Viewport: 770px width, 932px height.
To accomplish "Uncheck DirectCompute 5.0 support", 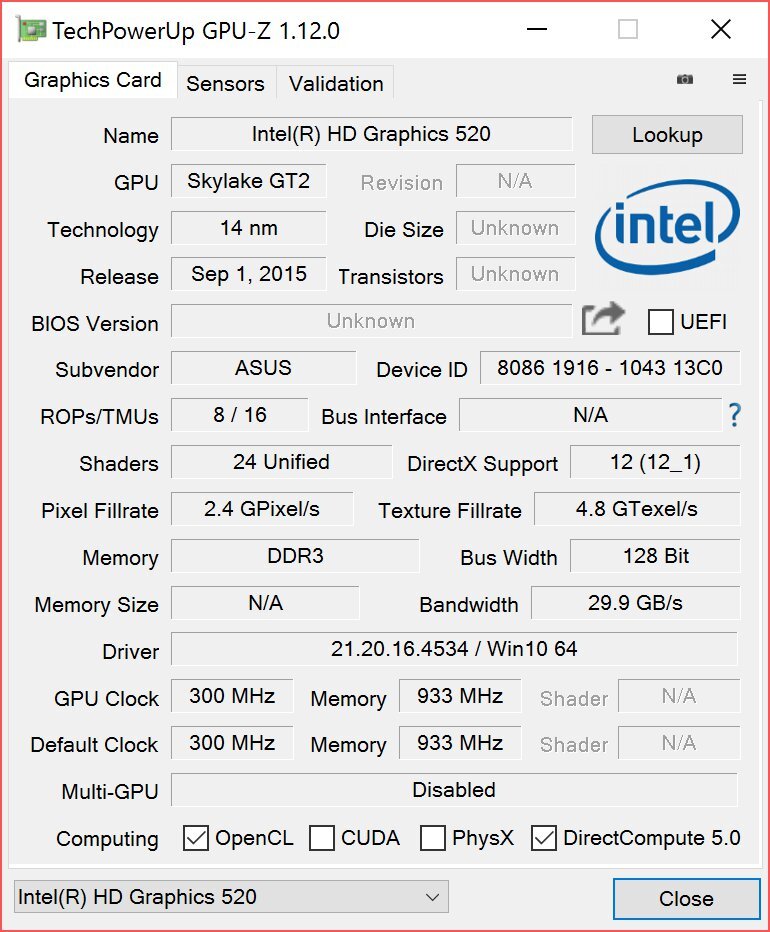I will coord(544,838).
